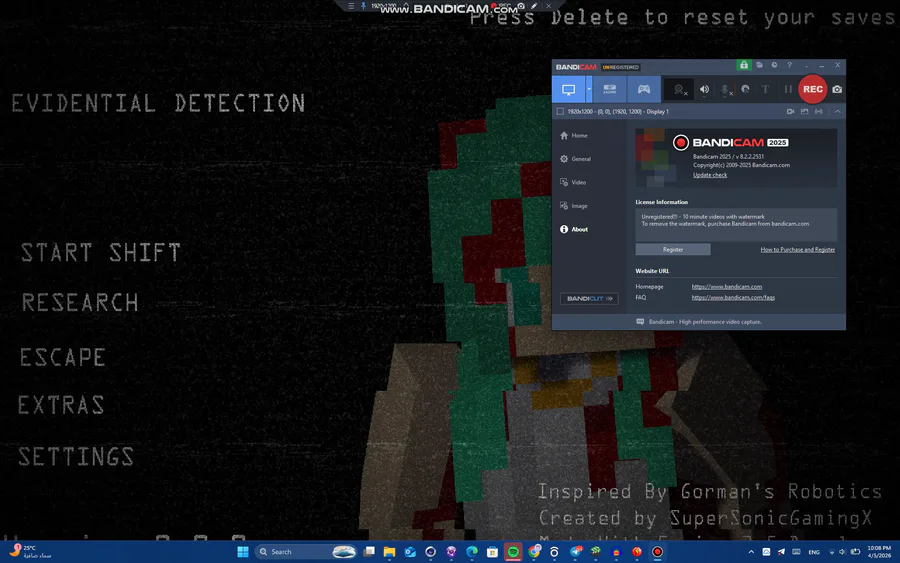Viewport: 900px width, 563px height.
Task: Open File Explorer from the taskbar
Action: [x=389, y=552]
